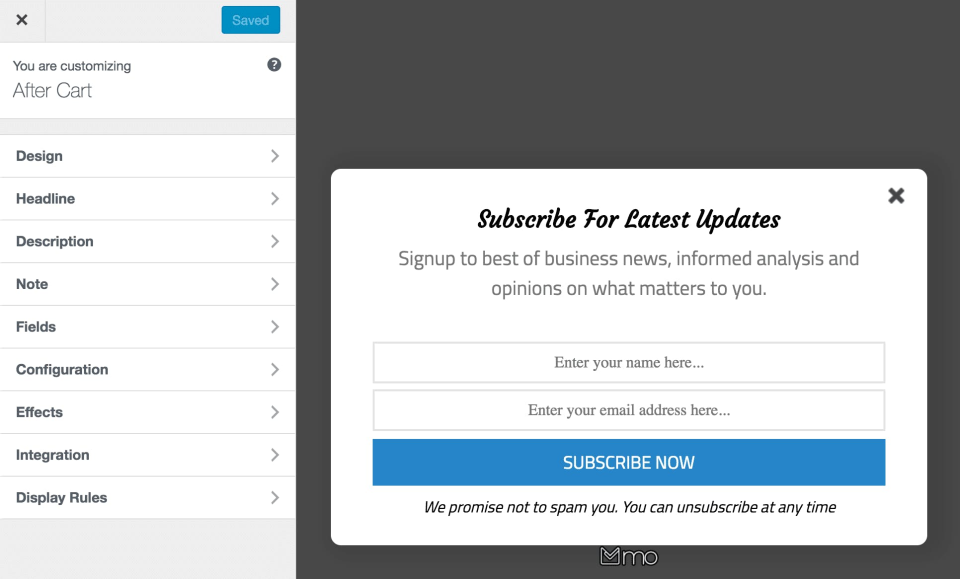Viewport: 960px width, 579px height.
Task: Open the Configuration settings panel
Action: point(148,369)
